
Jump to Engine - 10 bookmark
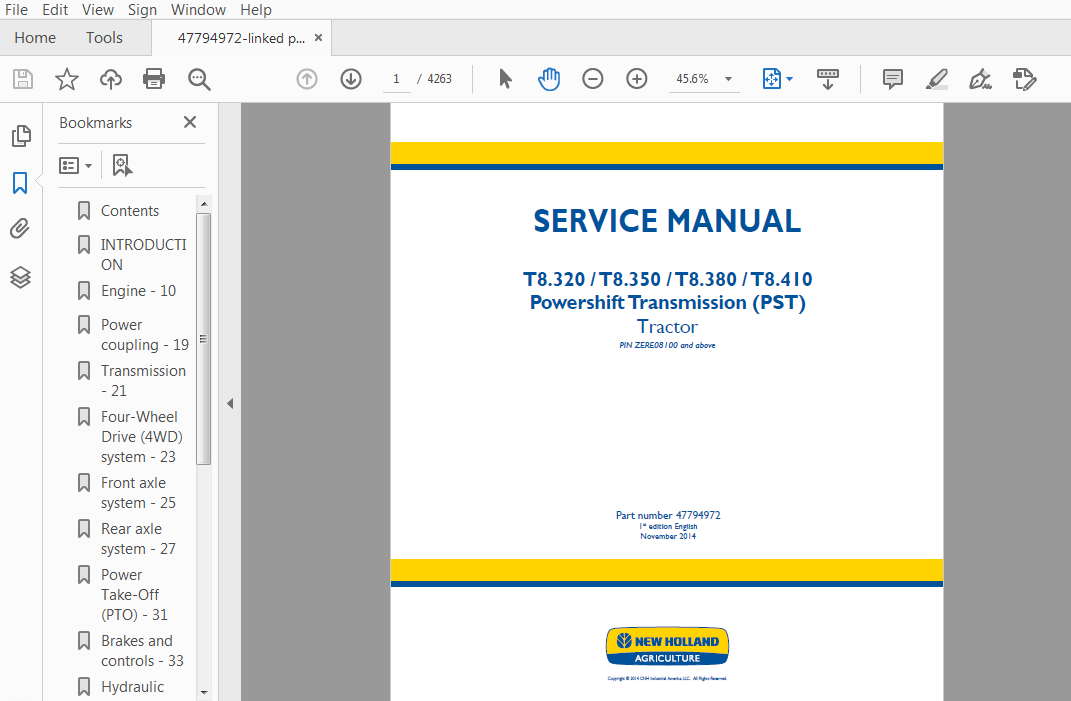138,291
